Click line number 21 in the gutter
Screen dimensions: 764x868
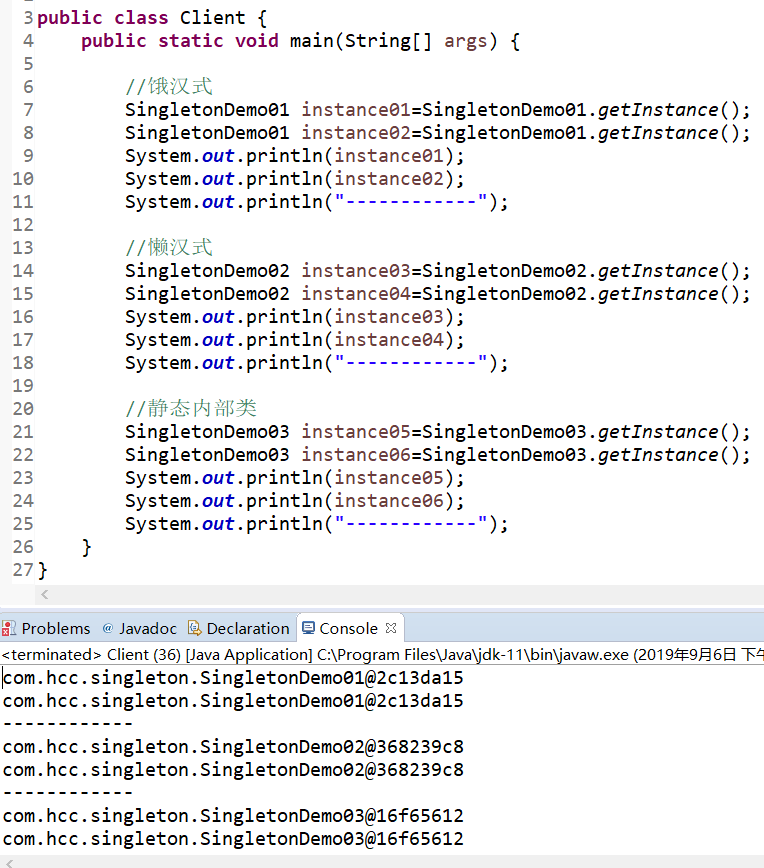tap(23, 432)
